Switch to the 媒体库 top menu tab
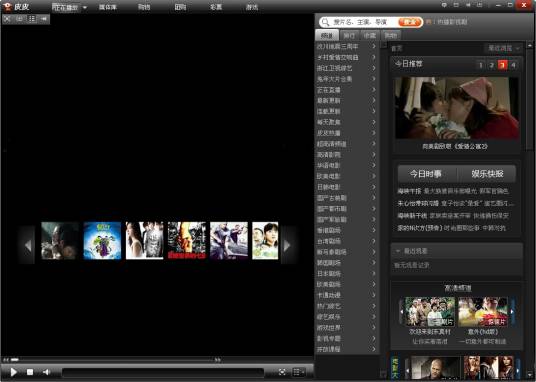This screenshot has width=536, height=382. tap(108, 7)
